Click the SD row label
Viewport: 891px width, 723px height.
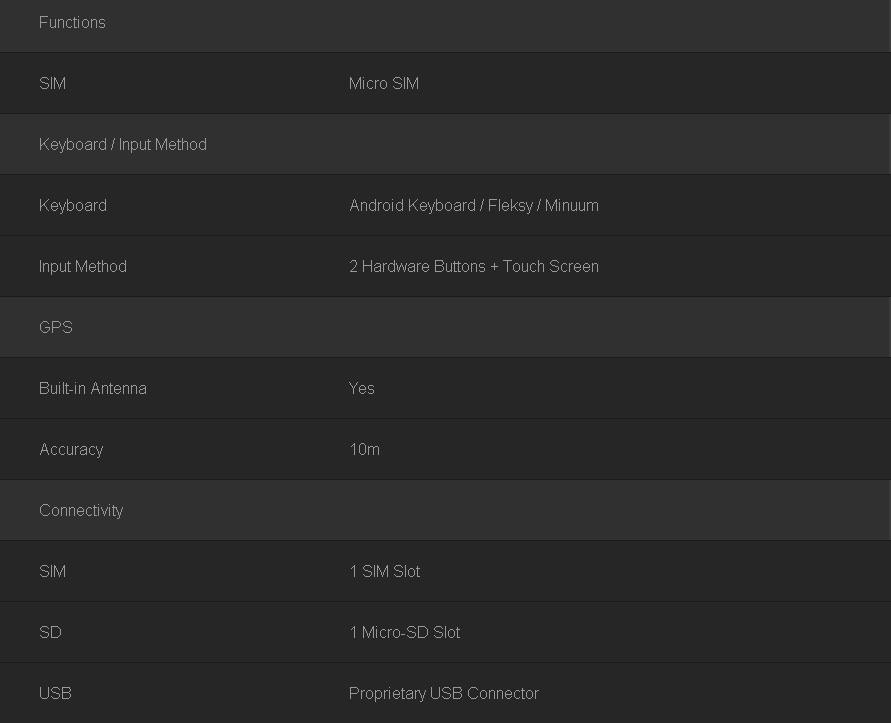(x=50, y=632)
